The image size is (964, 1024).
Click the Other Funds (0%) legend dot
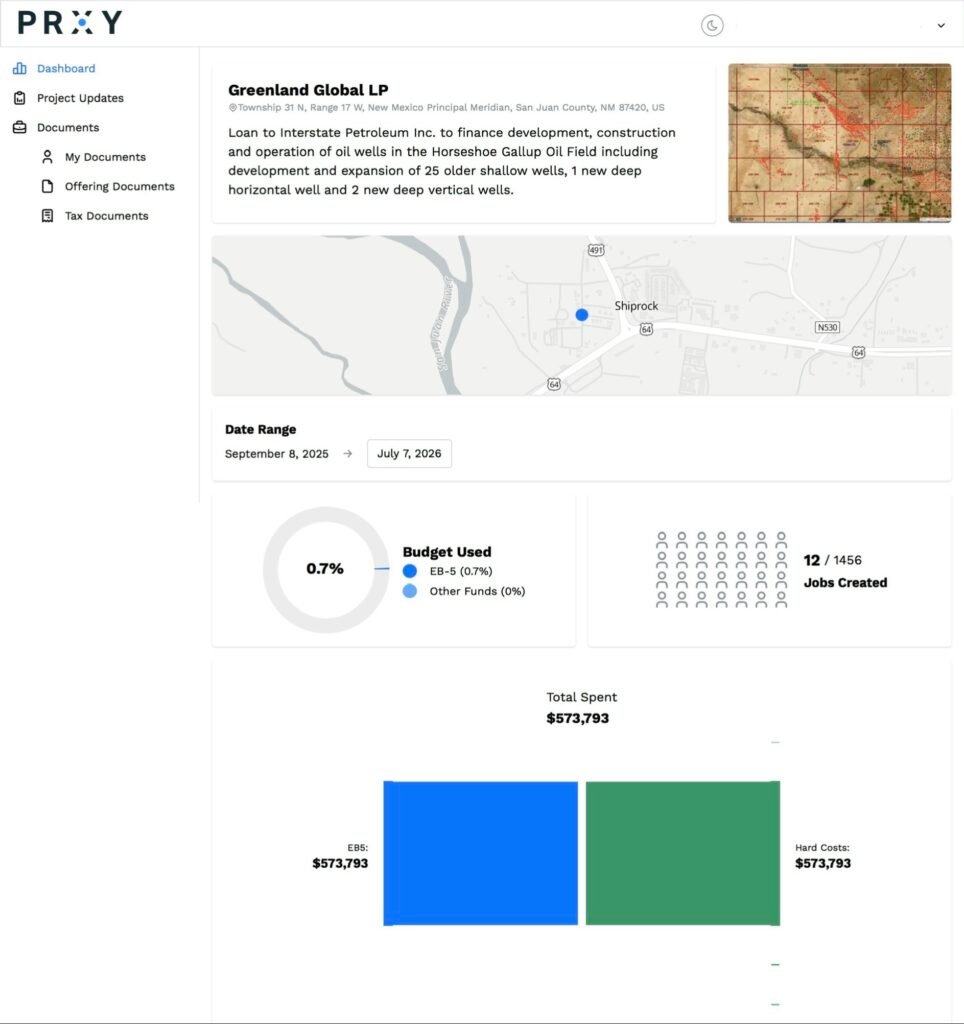pos(410,591)
